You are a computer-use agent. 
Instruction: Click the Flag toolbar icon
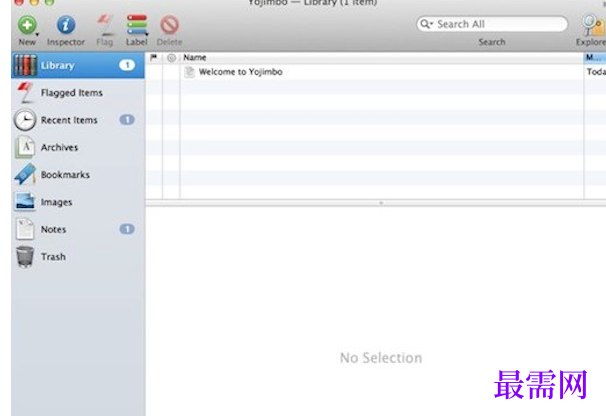105,25
